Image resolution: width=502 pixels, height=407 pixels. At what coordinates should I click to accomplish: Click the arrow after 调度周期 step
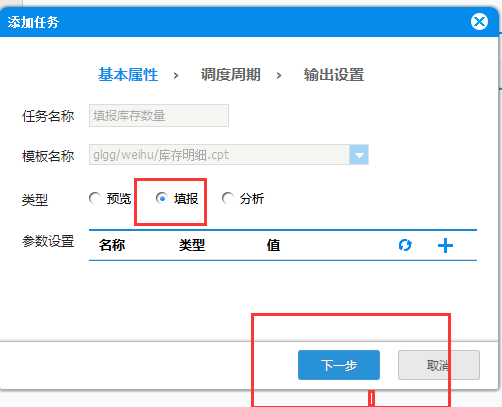click(x=279, y=75)
